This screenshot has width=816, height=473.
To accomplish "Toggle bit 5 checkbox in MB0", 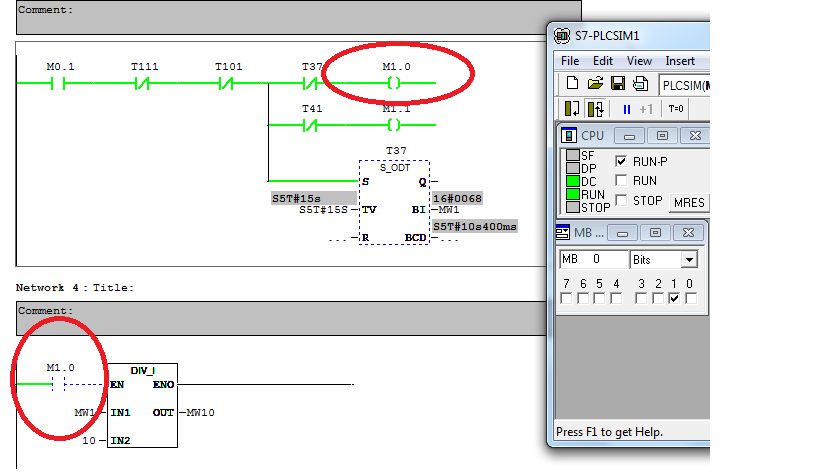I will pos(599,298).
